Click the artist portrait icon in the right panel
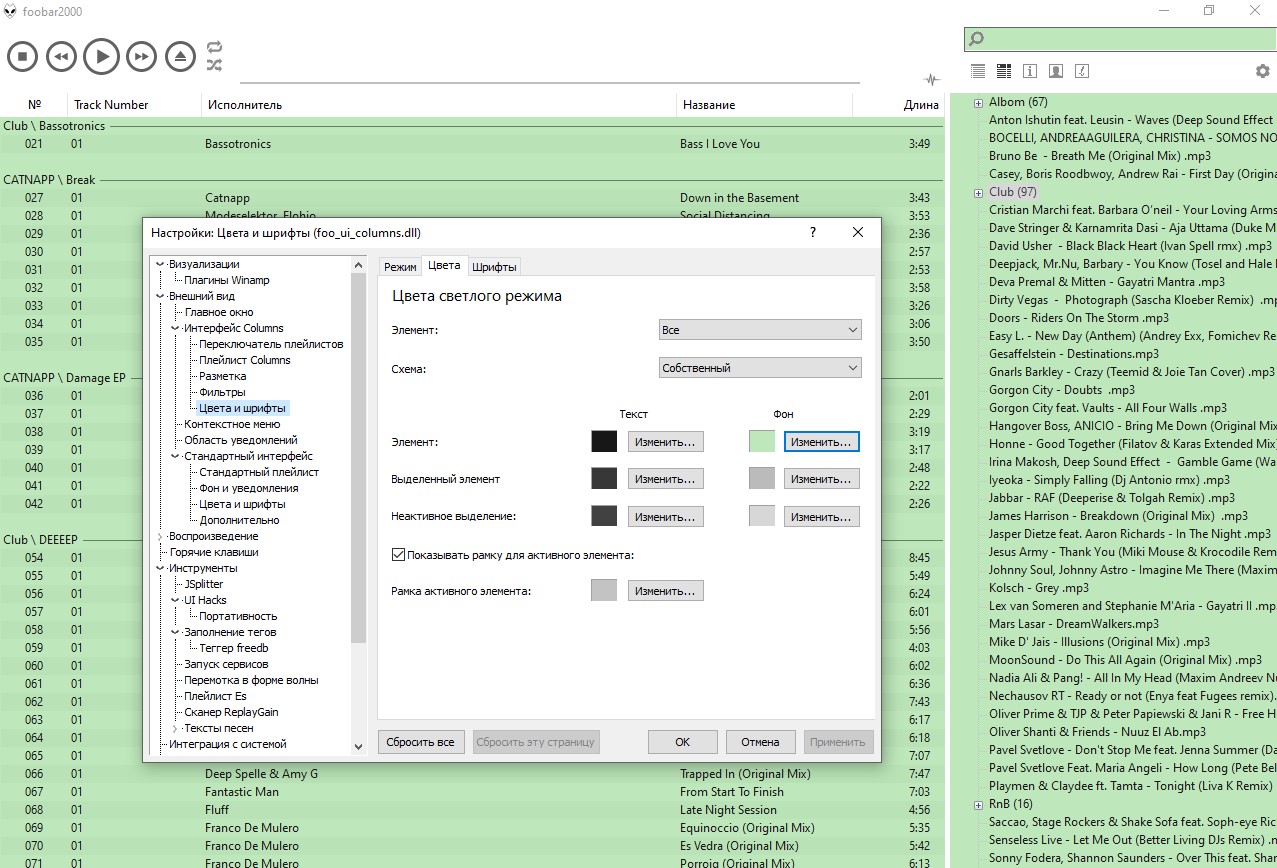1277x868 pixels. pyautogui.click(x=1055, y=71)
